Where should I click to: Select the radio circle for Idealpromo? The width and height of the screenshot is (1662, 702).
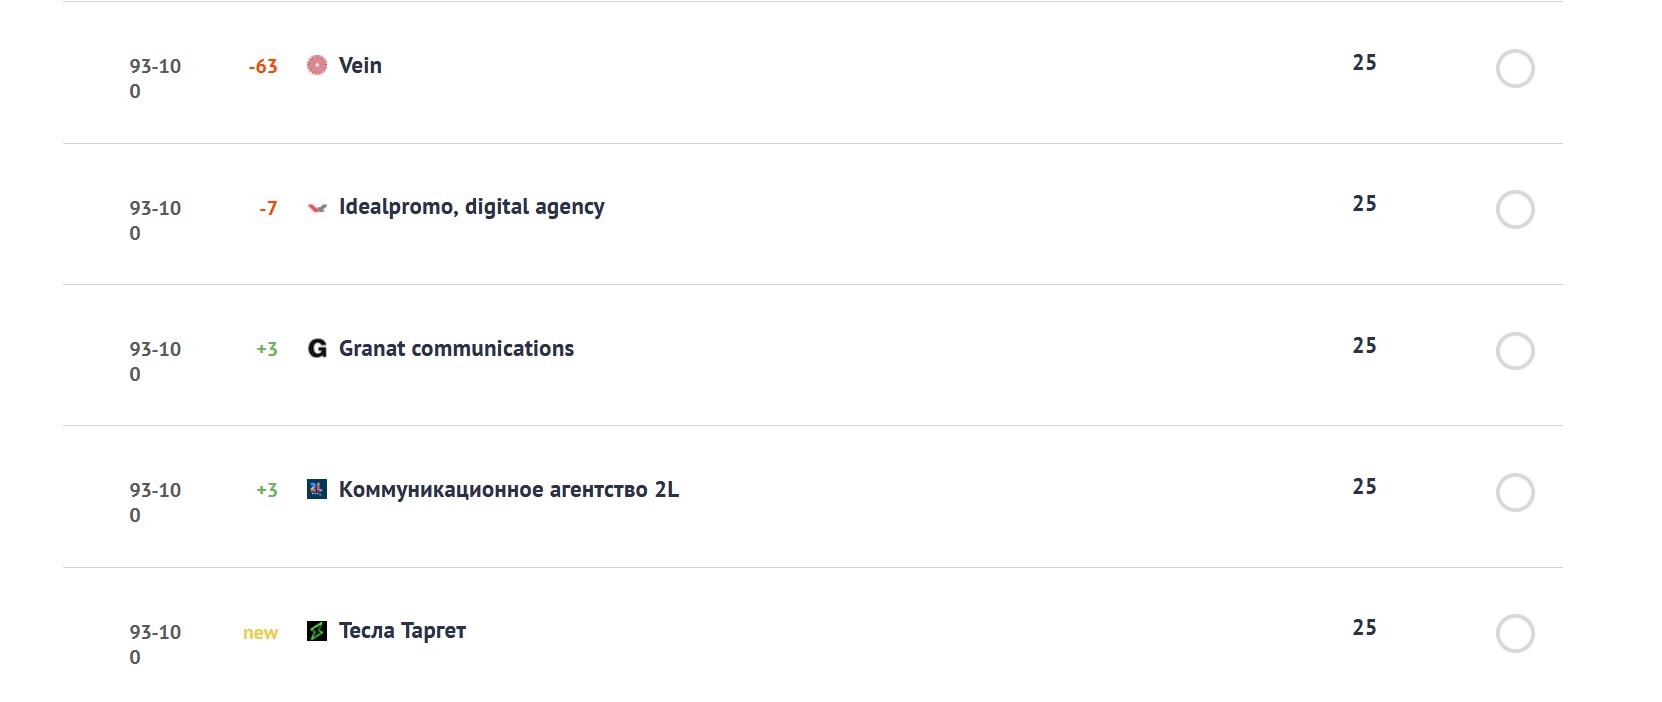coord(1515,210)
